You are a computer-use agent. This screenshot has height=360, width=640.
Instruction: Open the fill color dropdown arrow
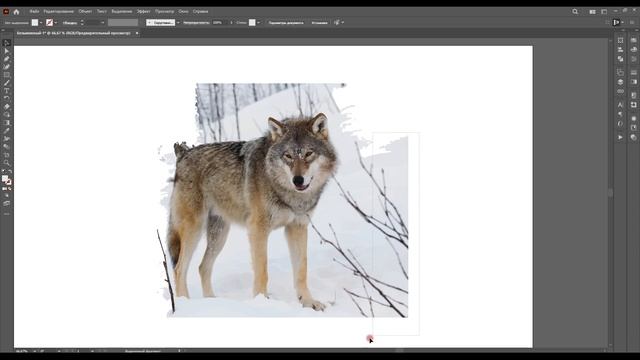click(x=41, y=23)
